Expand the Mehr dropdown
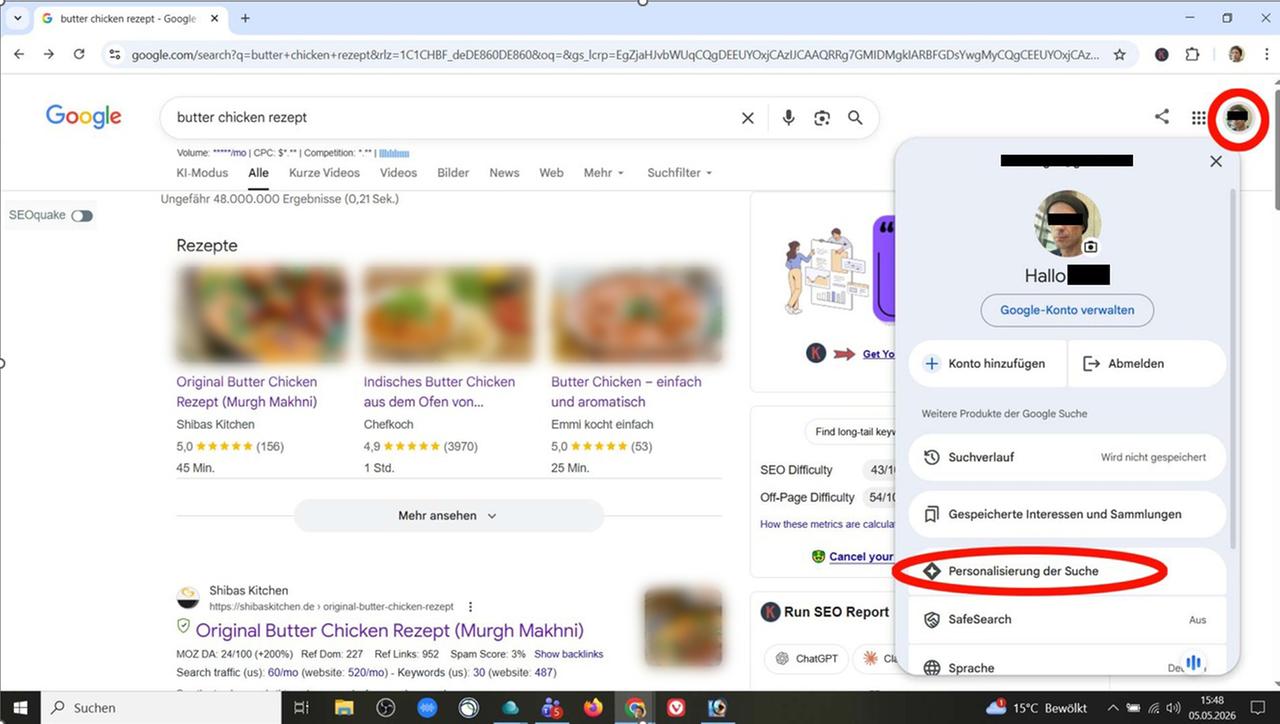 pyautogui.click(x=603, y=173)
